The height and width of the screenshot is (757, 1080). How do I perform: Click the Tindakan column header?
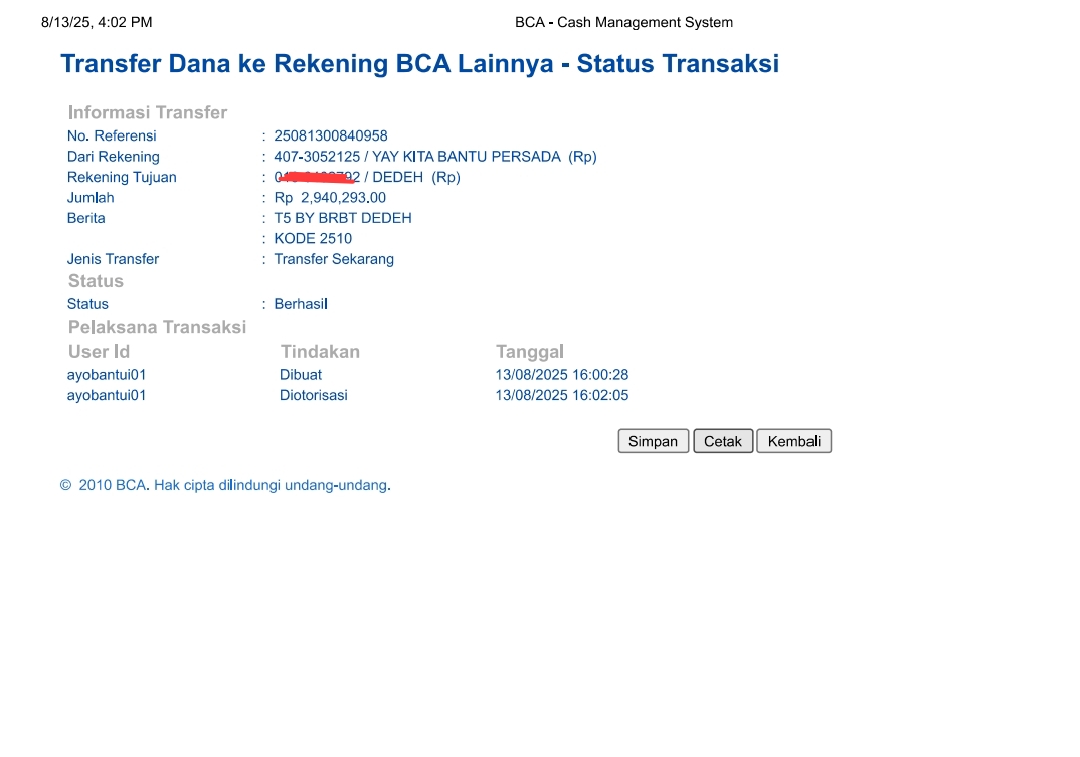pos(320,352)
